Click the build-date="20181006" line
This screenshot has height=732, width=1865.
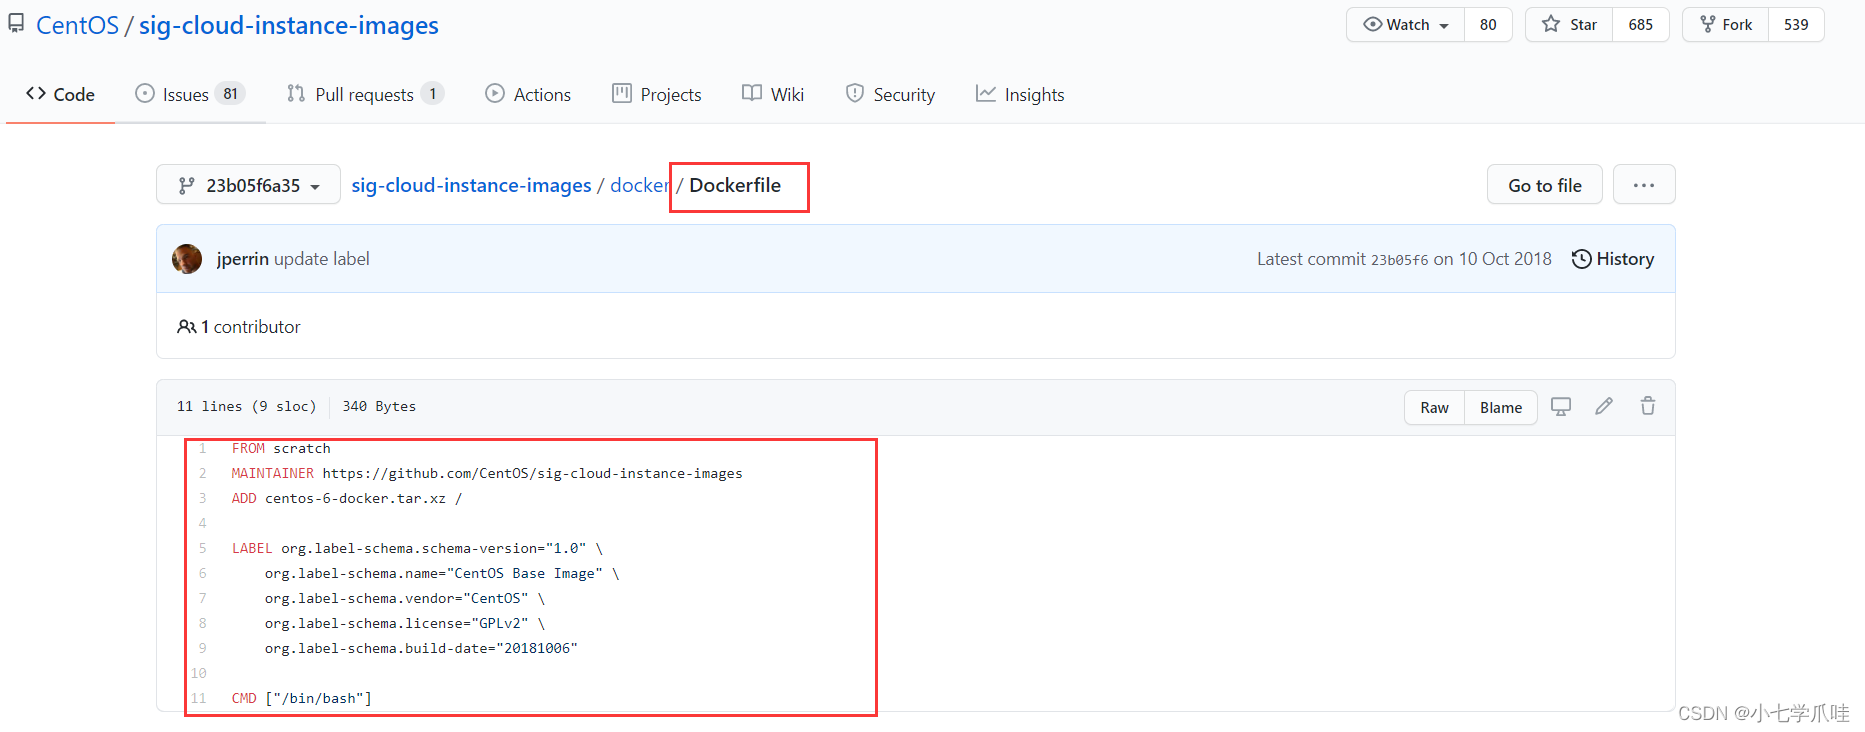pos(421,648)
